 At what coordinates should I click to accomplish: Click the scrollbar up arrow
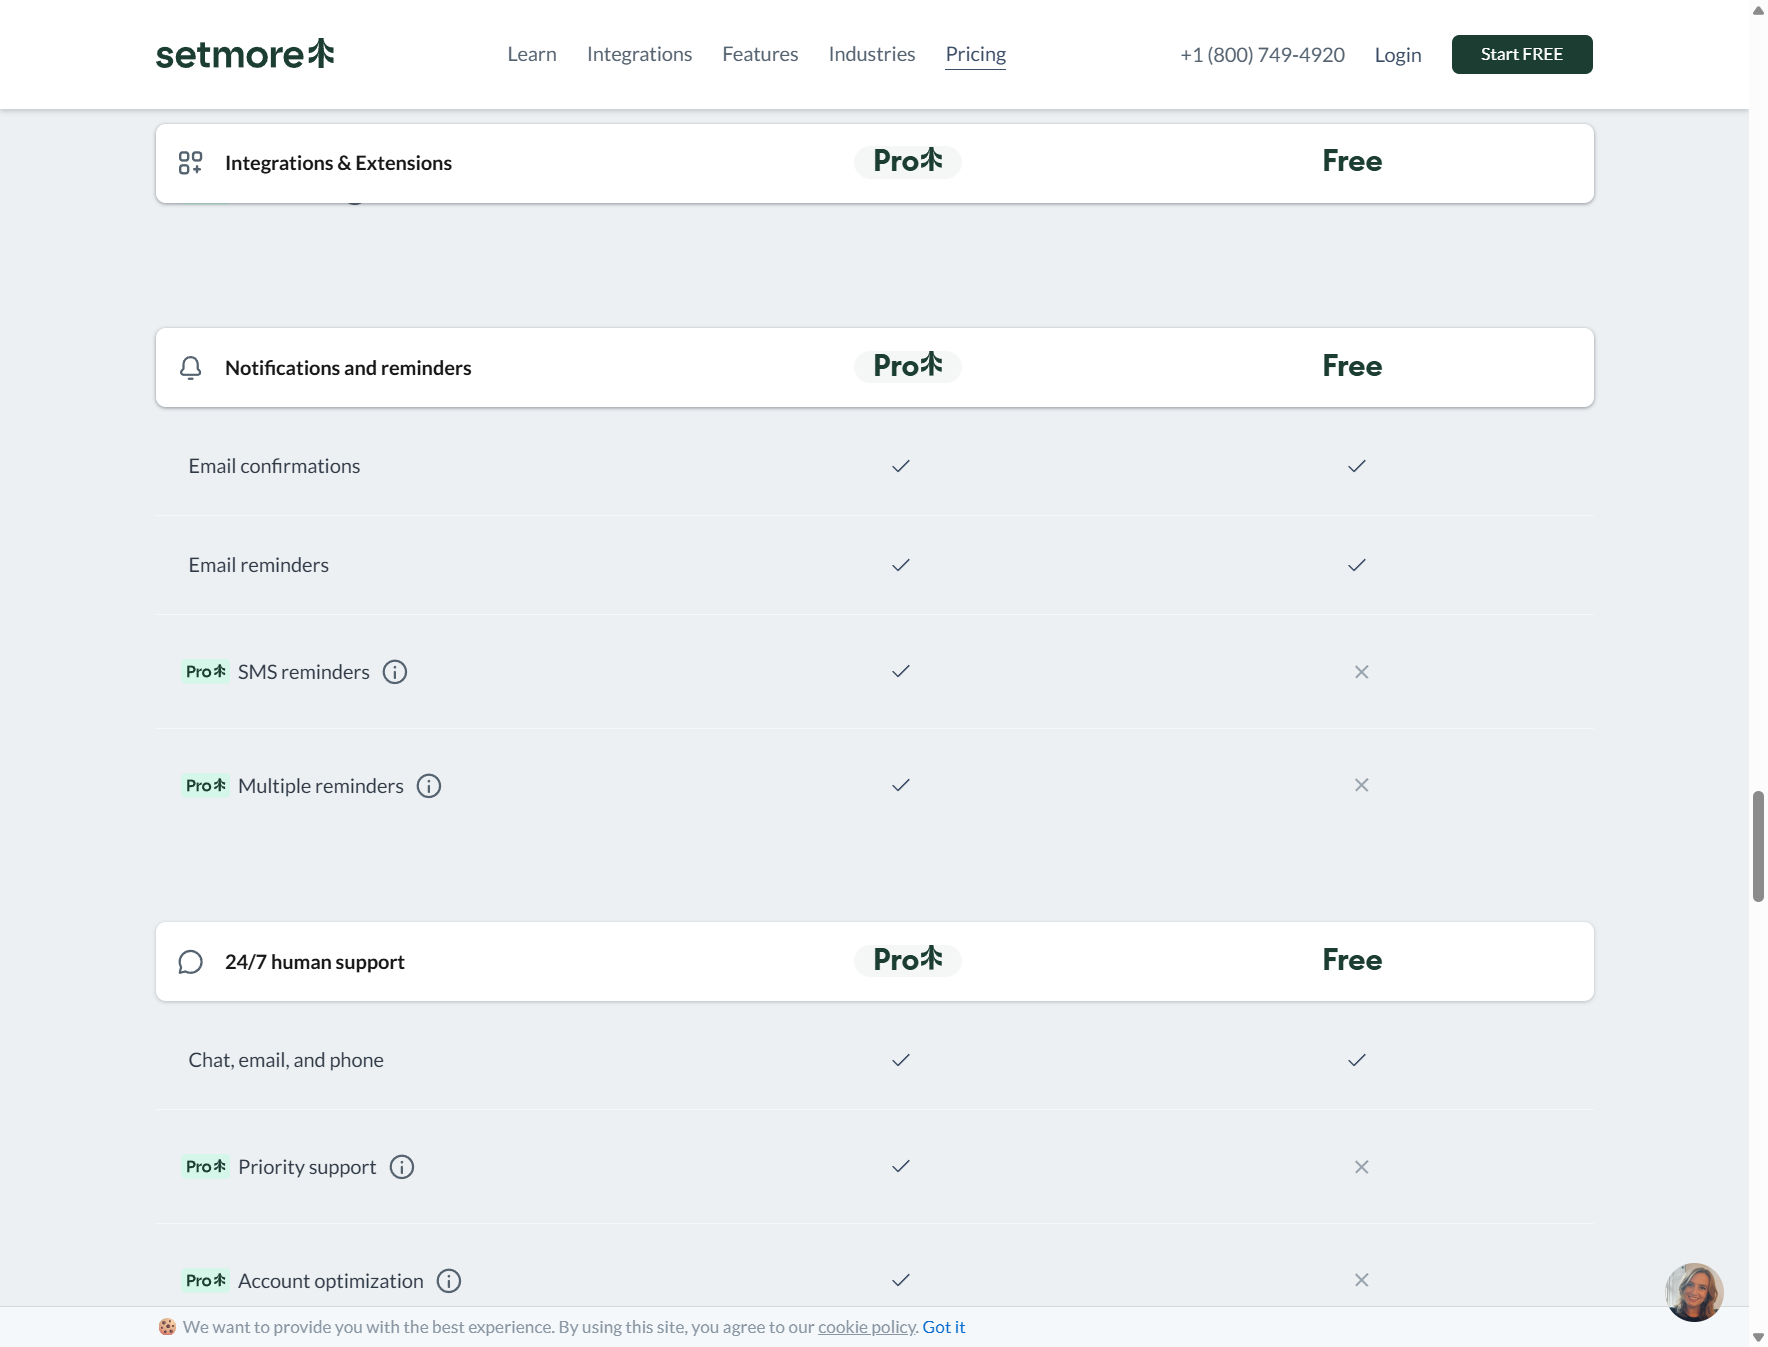coord(1758,10)
